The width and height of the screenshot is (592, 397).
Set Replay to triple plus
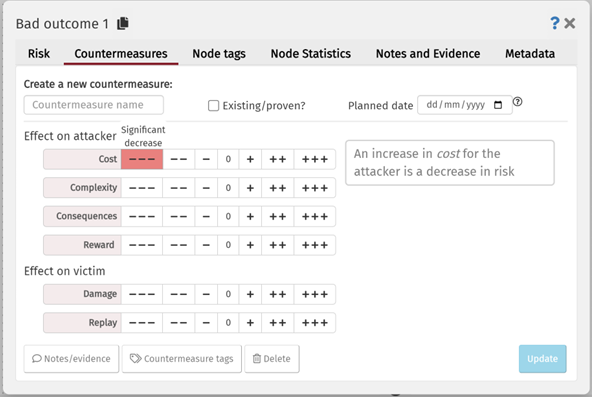(314, 323)
